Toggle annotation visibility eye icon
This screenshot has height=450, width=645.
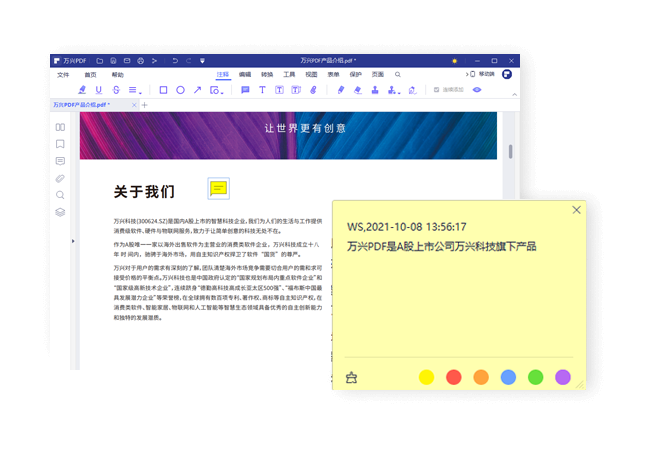point(477,90)
